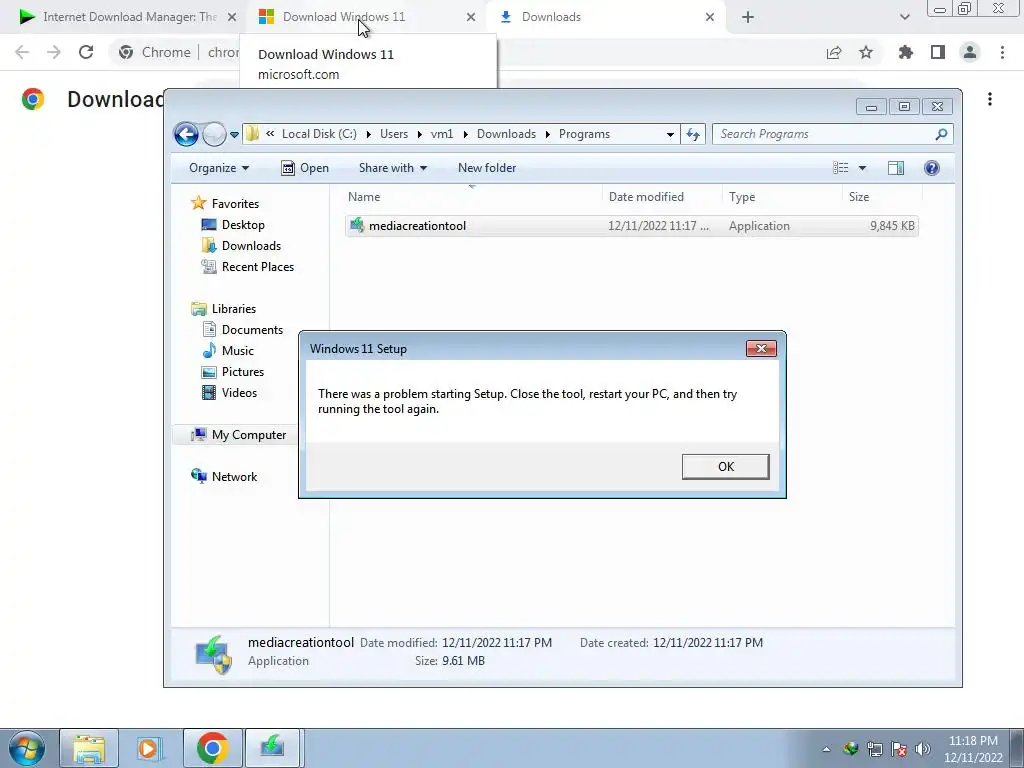Navigate to vm1 breadcrumb
The height and width of the screenshot is (768, 1024).
[x=441, y=134]
